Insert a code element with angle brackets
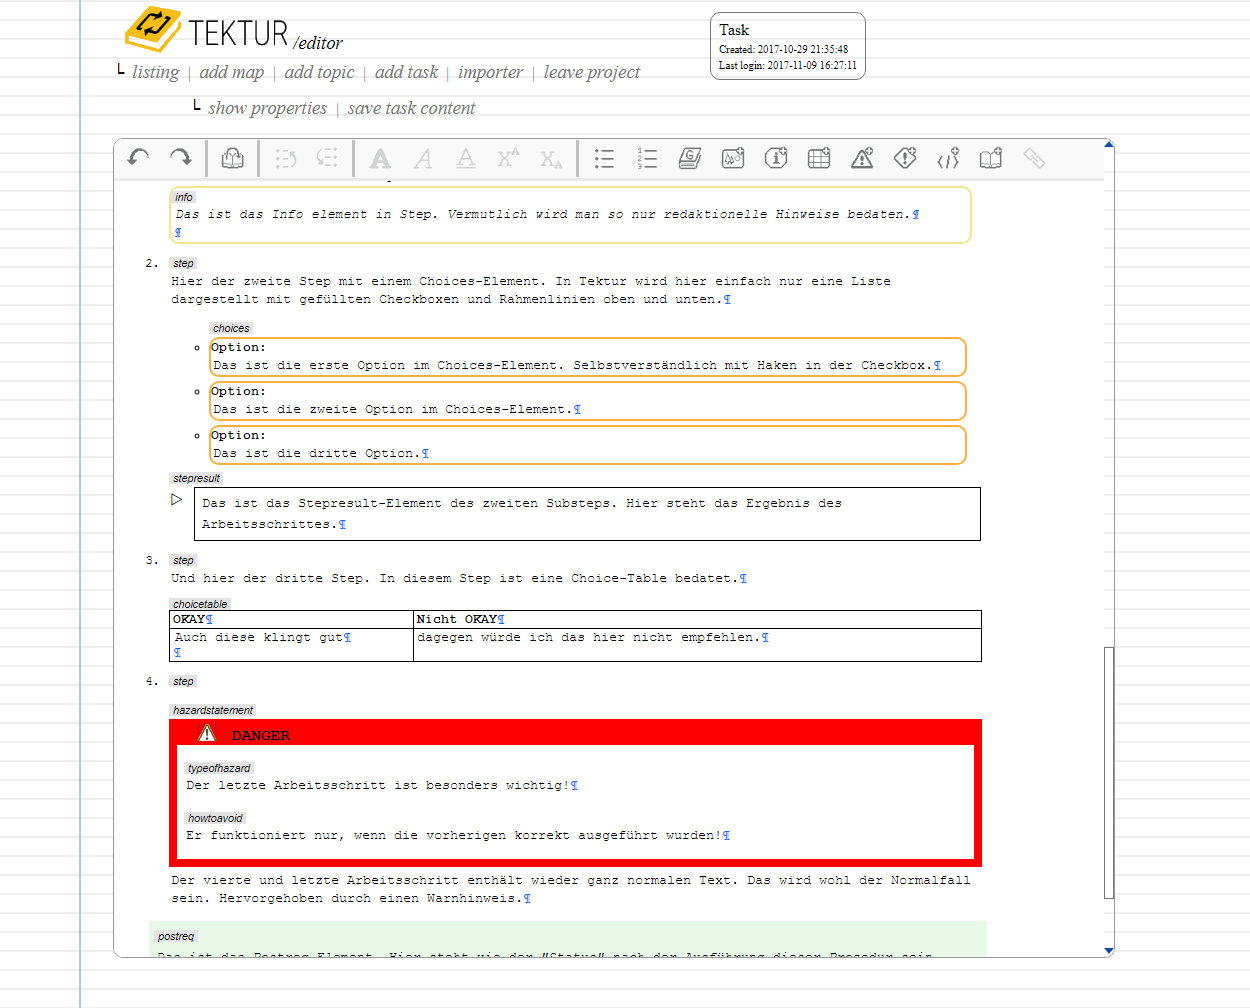The width and height of the screenshot is (1250, 1008). pyautogui.click(x=948, y=158)
